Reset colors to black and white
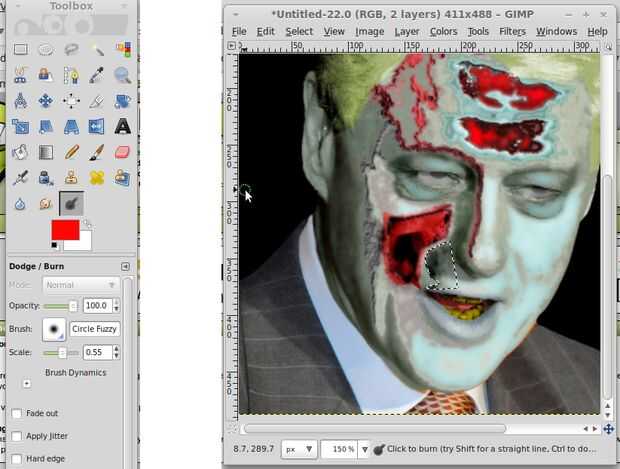 pos(55,246)
